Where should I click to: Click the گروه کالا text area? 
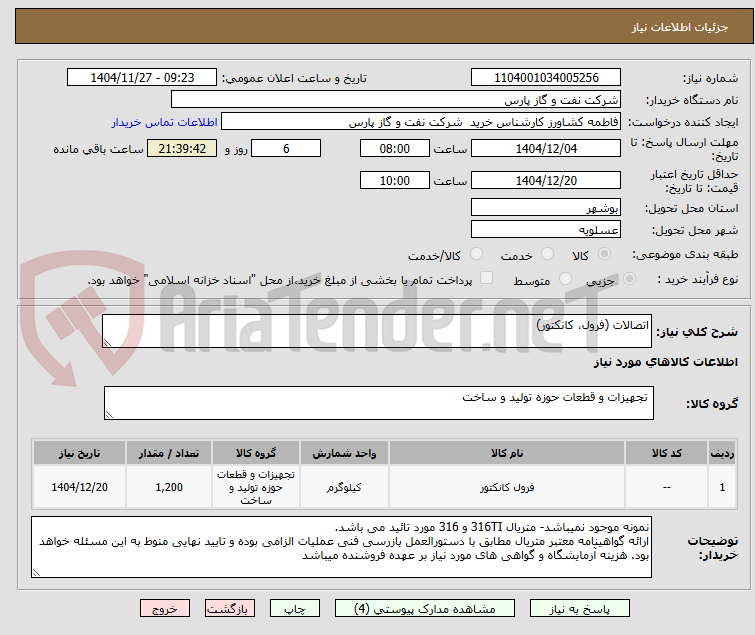click(x=379, y=403)
